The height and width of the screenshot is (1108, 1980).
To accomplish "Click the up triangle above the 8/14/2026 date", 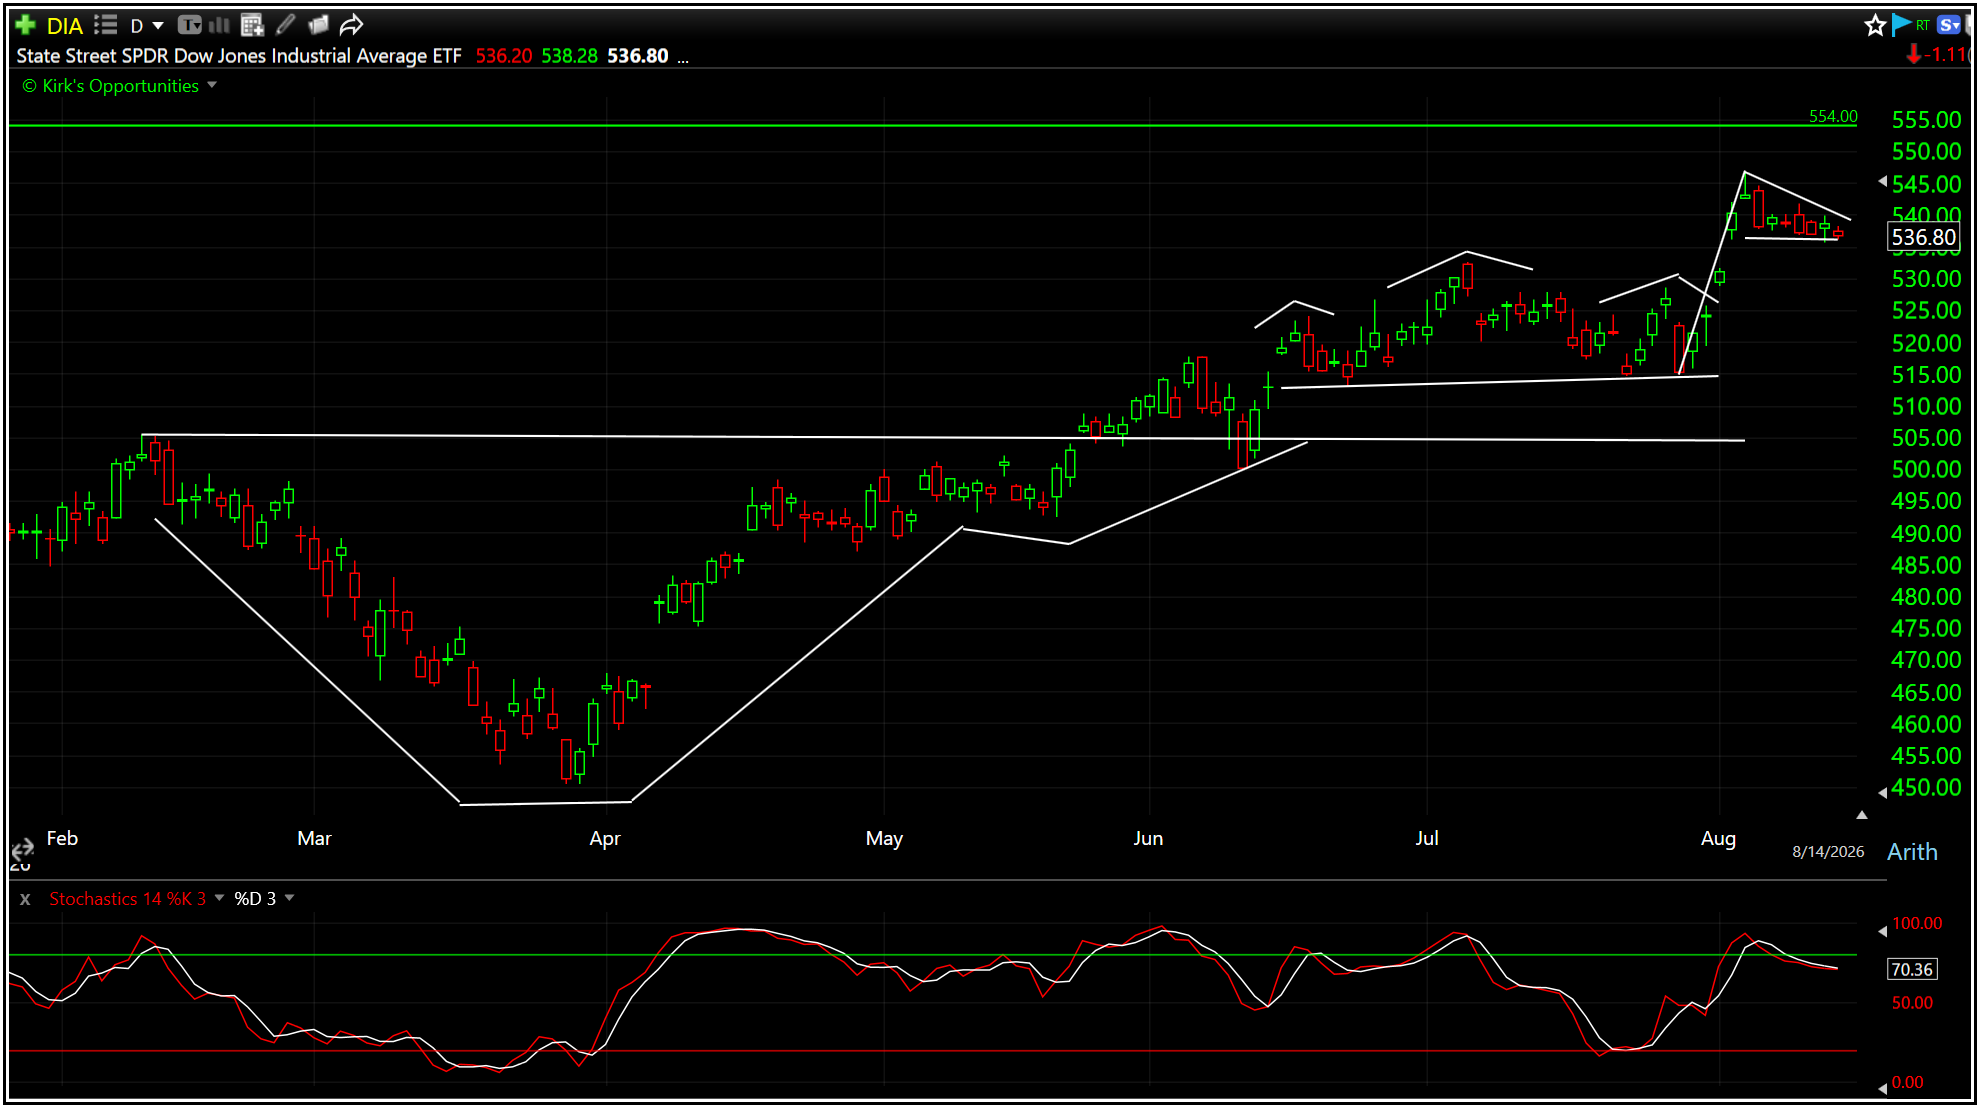I will pos(1861,815).
